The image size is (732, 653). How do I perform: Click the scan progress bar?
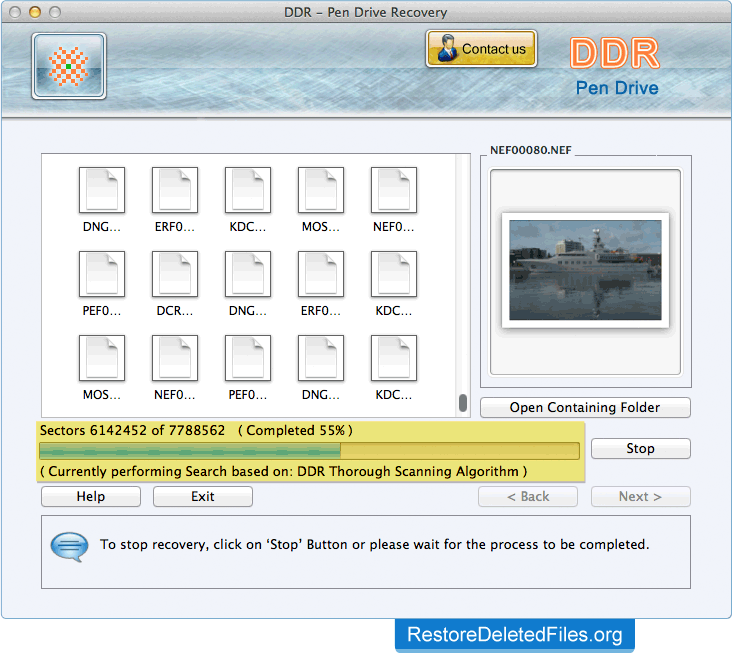tap(310, 451)
